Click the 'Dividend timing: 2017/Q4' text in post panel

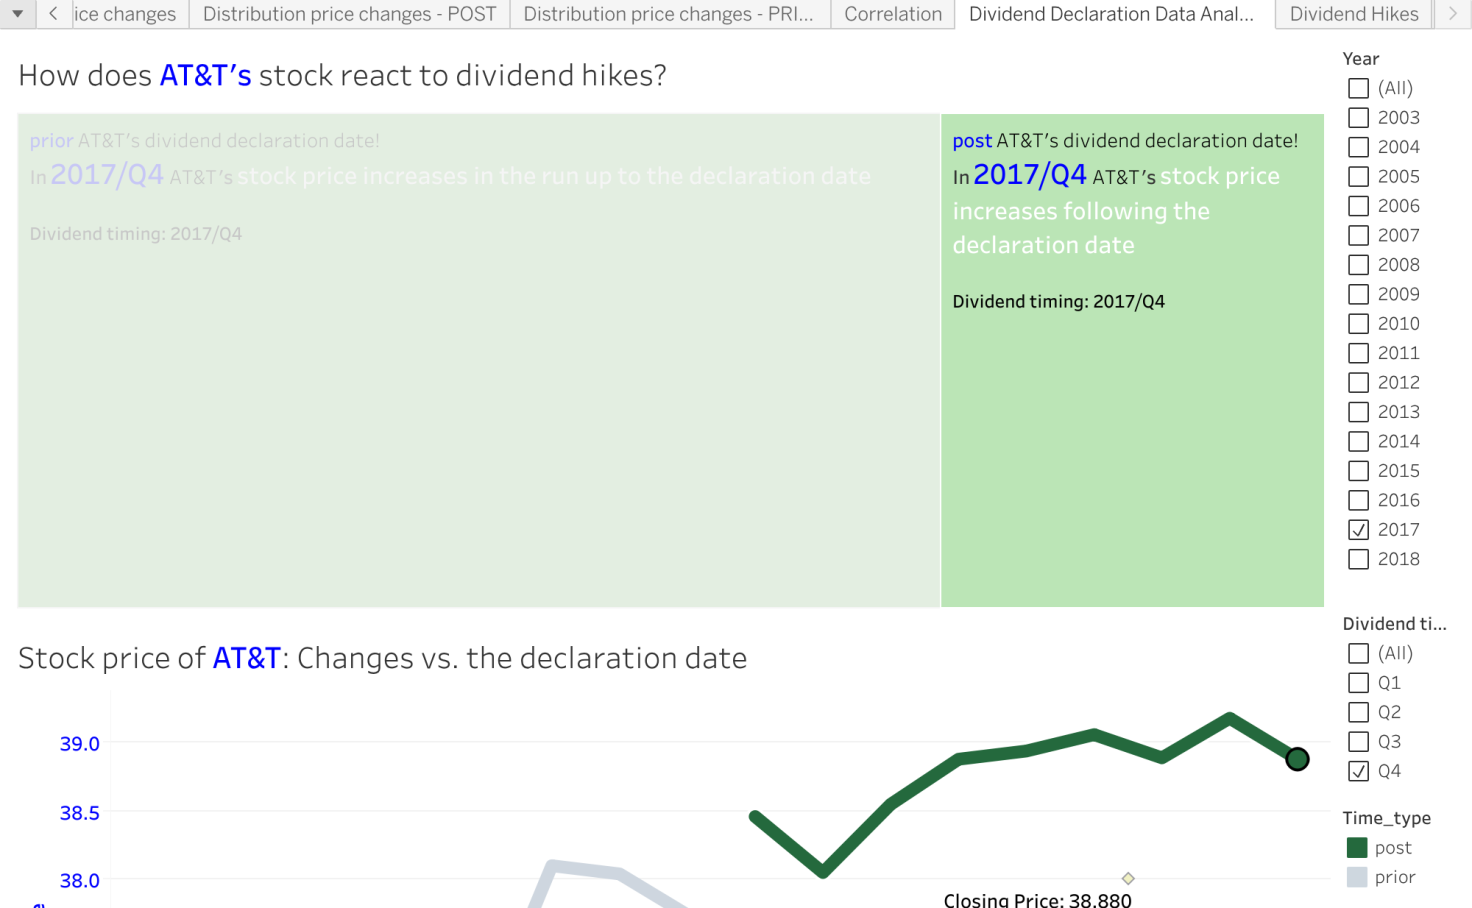(x=1058, y=302)
